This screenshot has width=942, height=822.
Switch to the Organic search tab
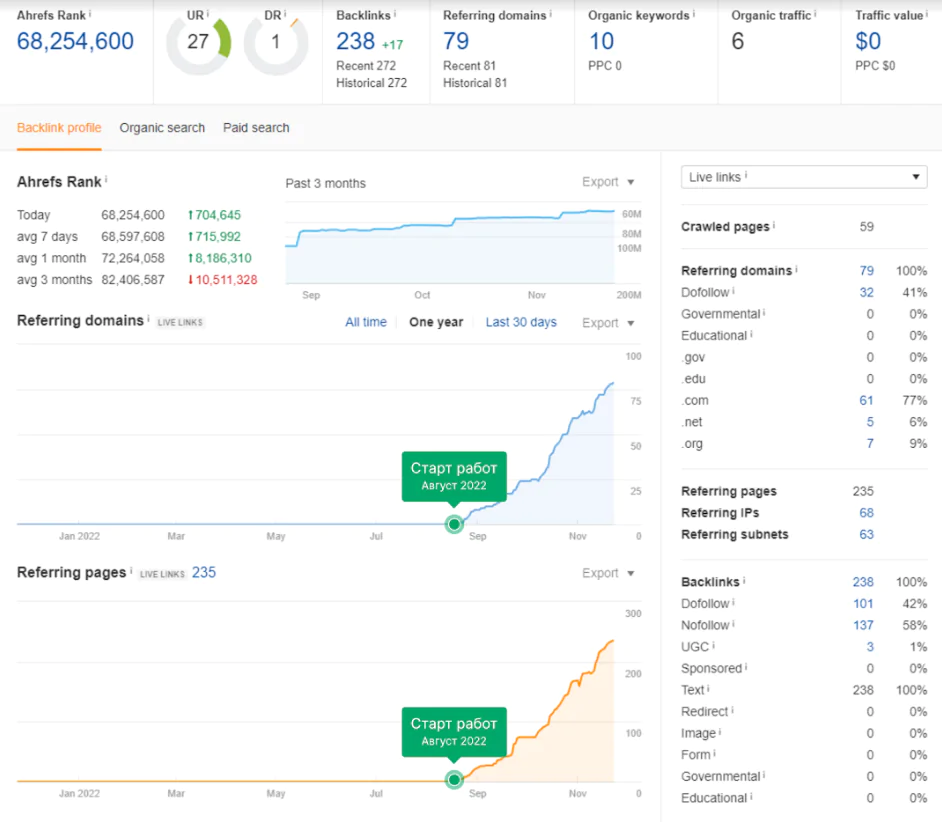(162, 128)
